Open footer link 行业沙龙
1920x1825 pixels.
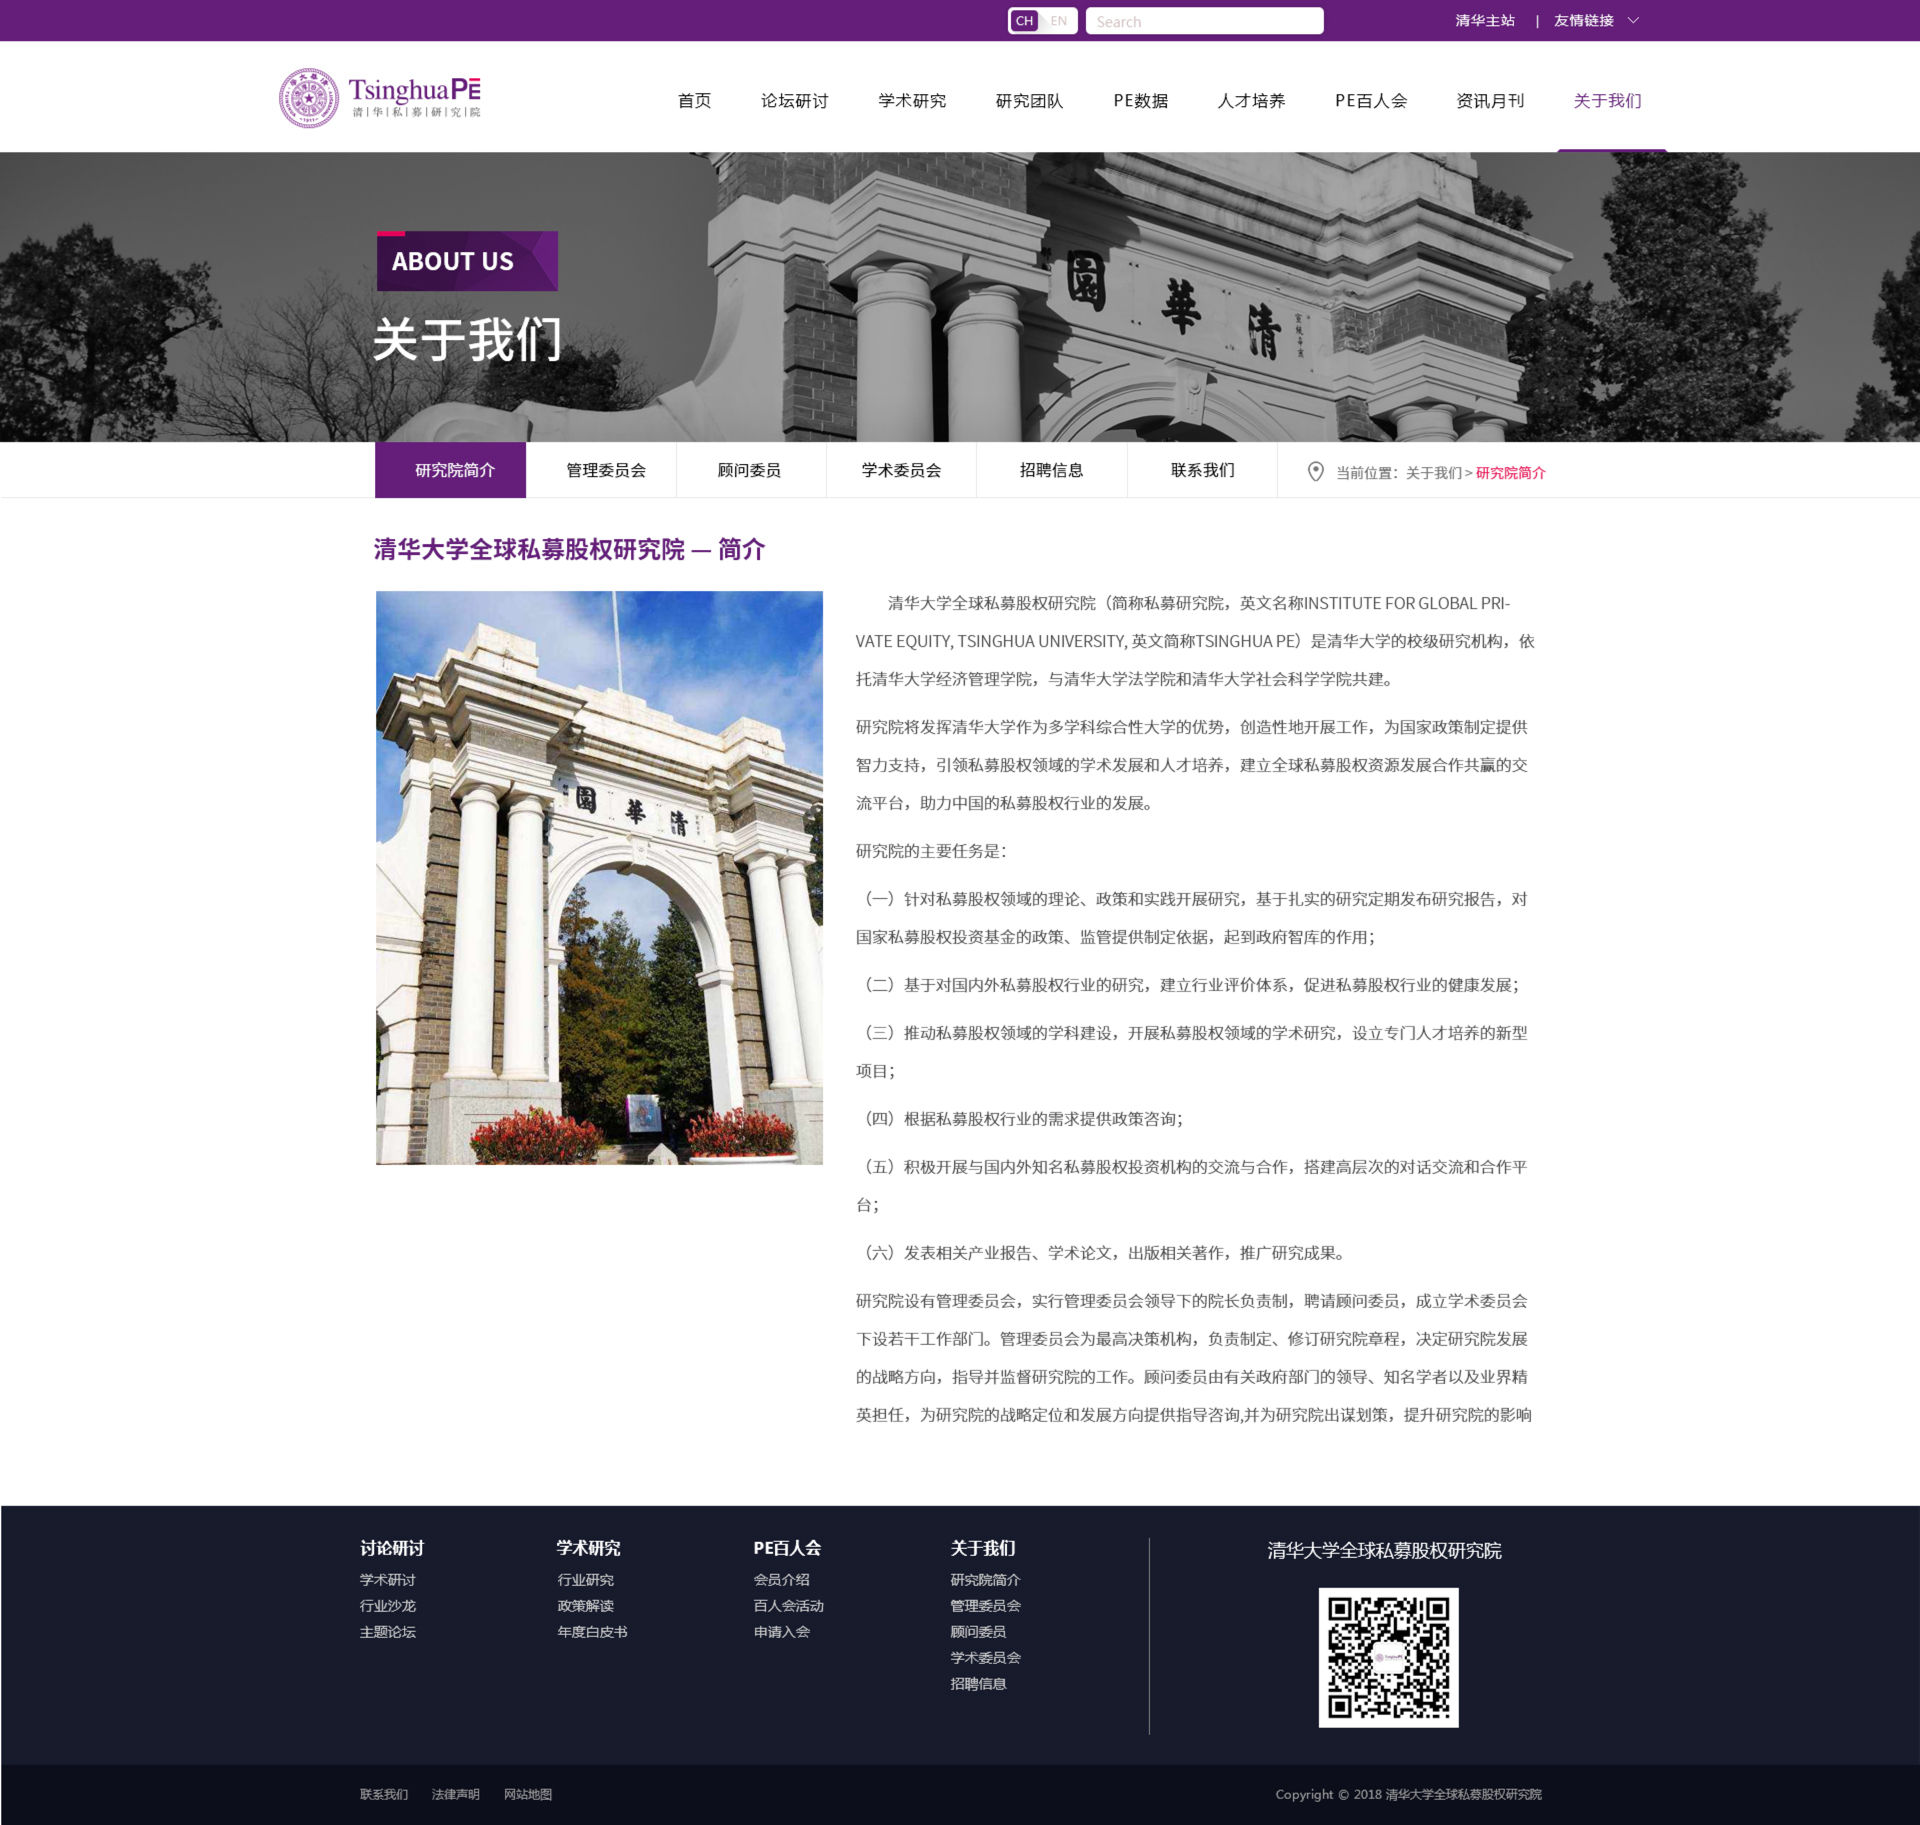(387, 1606)
